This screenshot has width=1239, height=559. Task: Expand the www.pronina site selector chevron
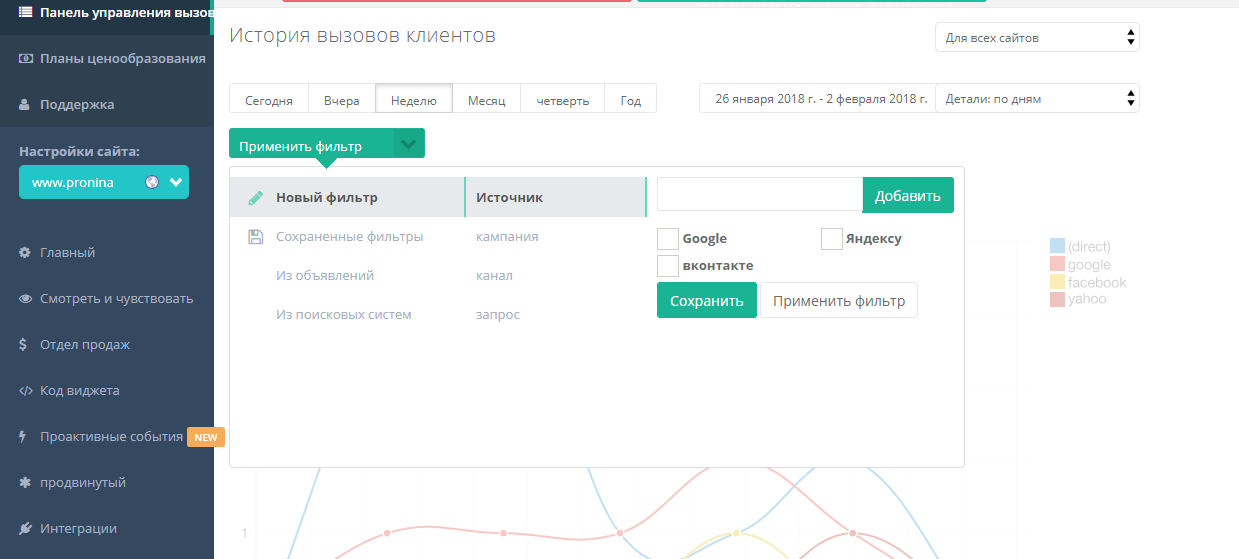tap(176, 183)
